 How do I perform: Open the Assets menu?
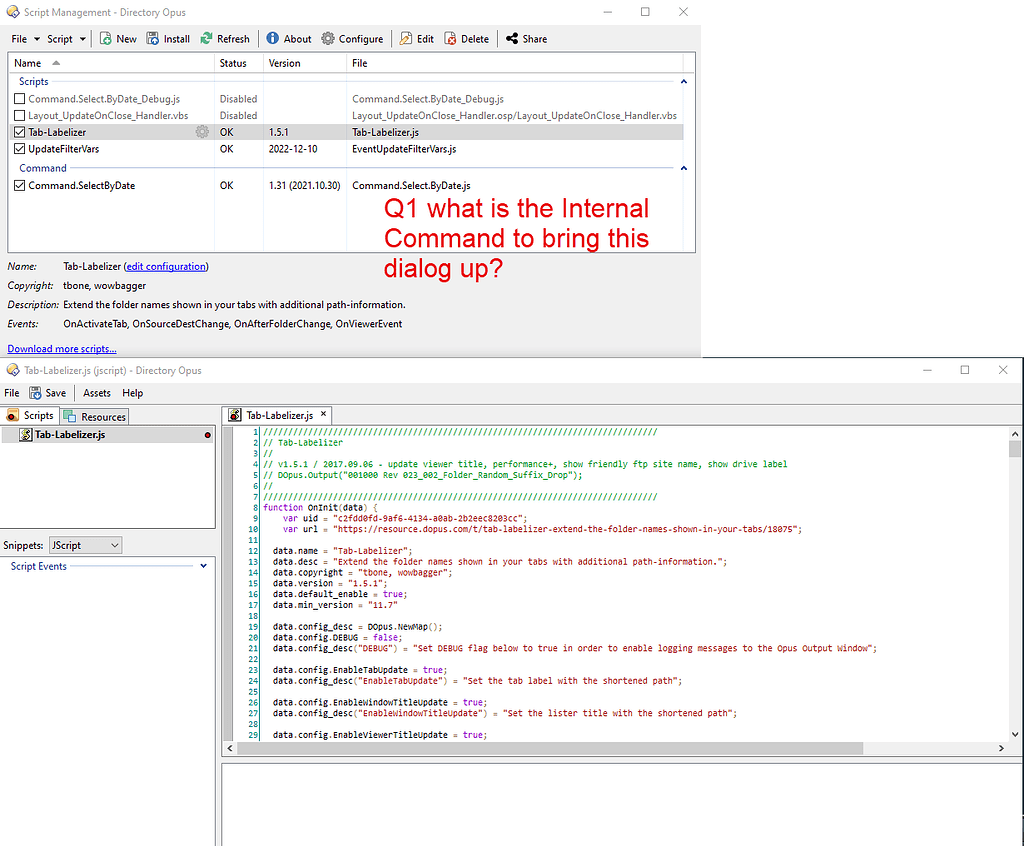(97, 393)
